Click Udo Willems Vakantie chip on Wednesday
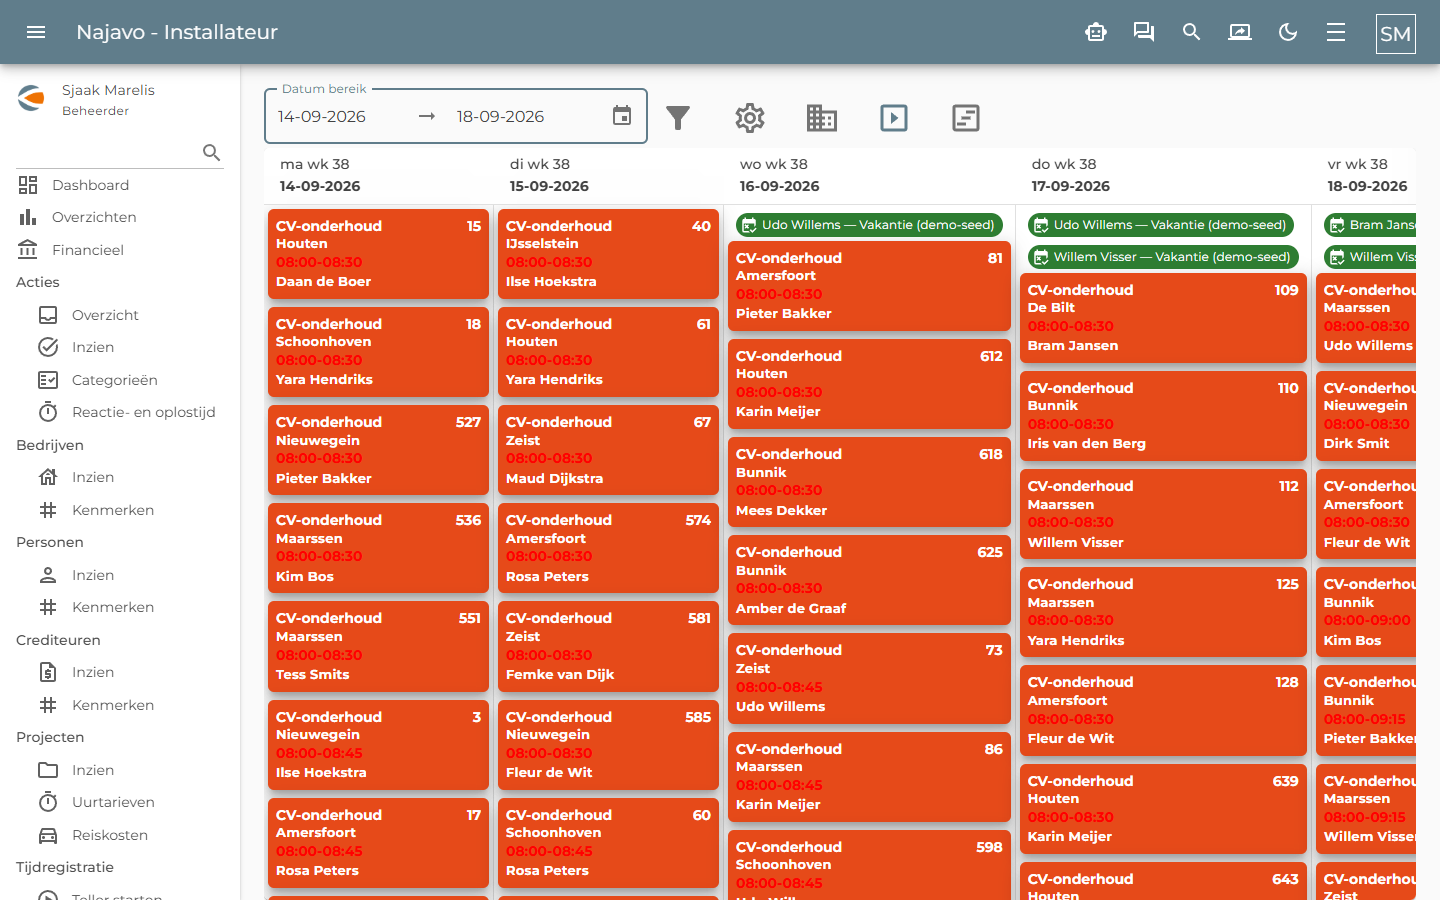Screen dimensions: 1440x900 pos(869,225)
